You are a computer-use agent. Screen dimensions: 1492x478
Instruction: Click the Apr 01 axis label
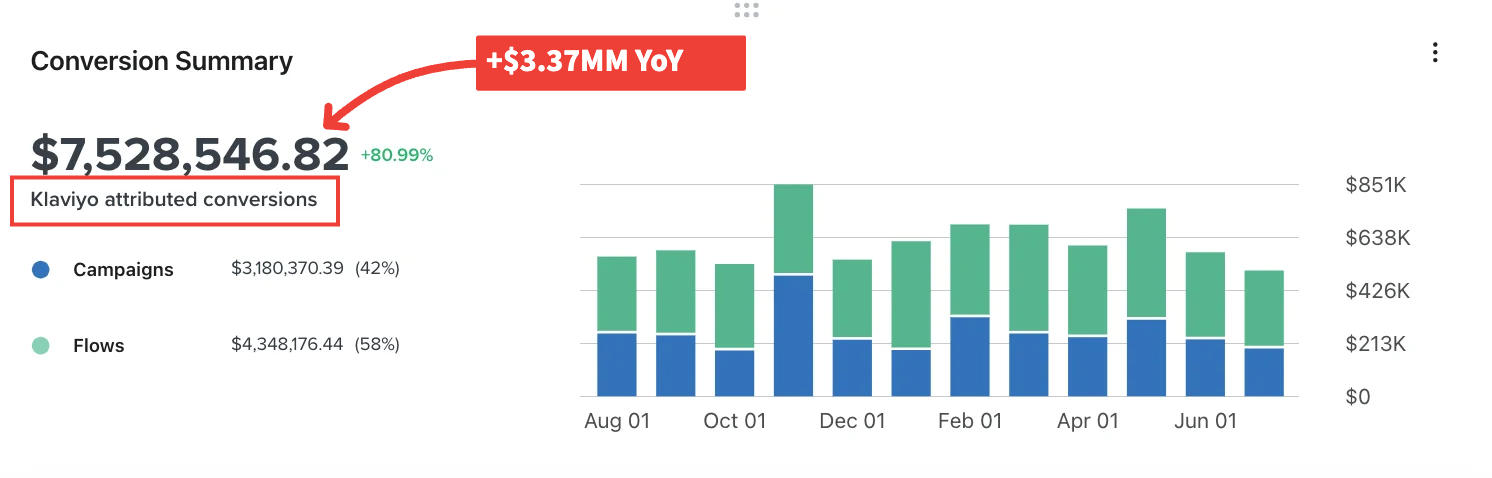pos(1088,421)
